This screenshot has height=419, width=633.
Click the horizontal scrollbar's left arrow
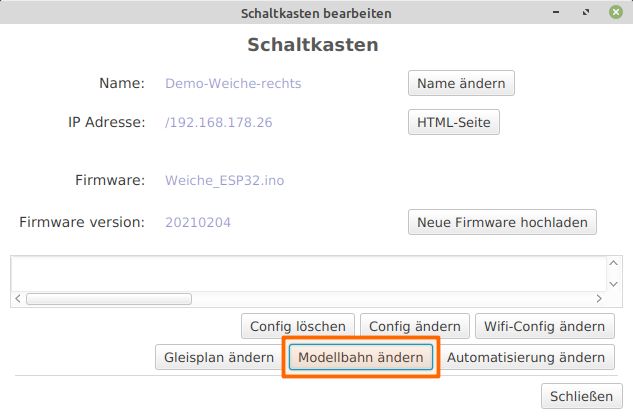pyautogui.click(x=18, y=298)
